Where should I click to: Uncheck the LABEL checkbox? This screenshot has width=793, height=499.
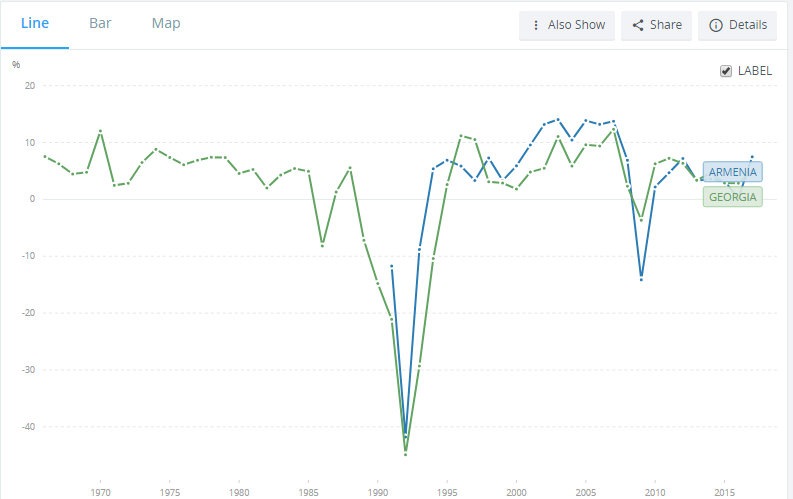click(x=726, y=71)
